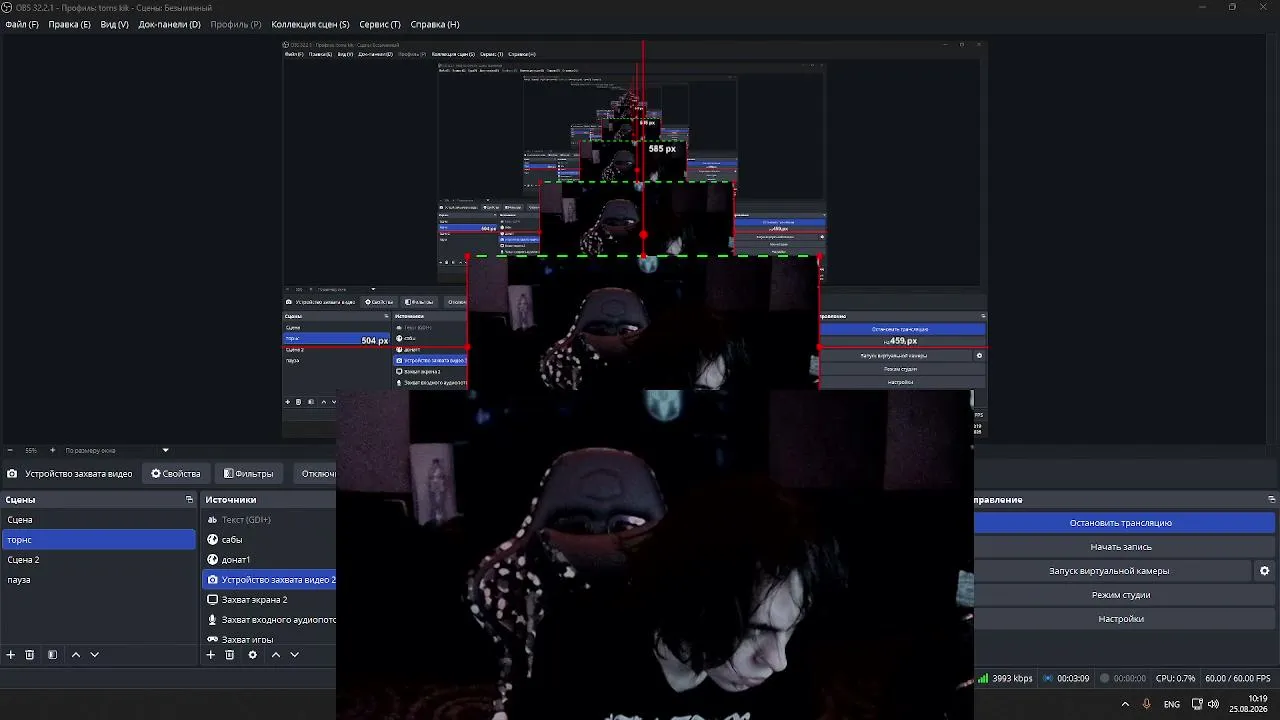1280x720 pixels.
Task: Open source Фильтры filters button
Action: tap(248, 474)
